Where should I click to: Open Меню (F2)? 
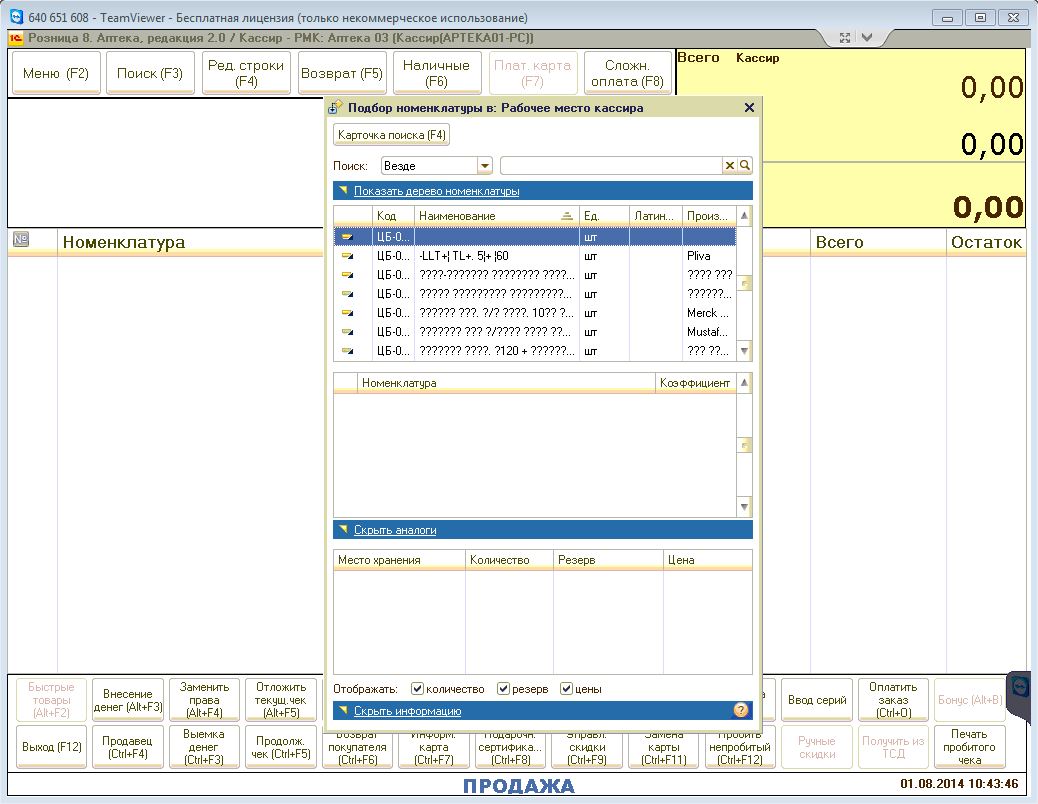pos(56,73)
